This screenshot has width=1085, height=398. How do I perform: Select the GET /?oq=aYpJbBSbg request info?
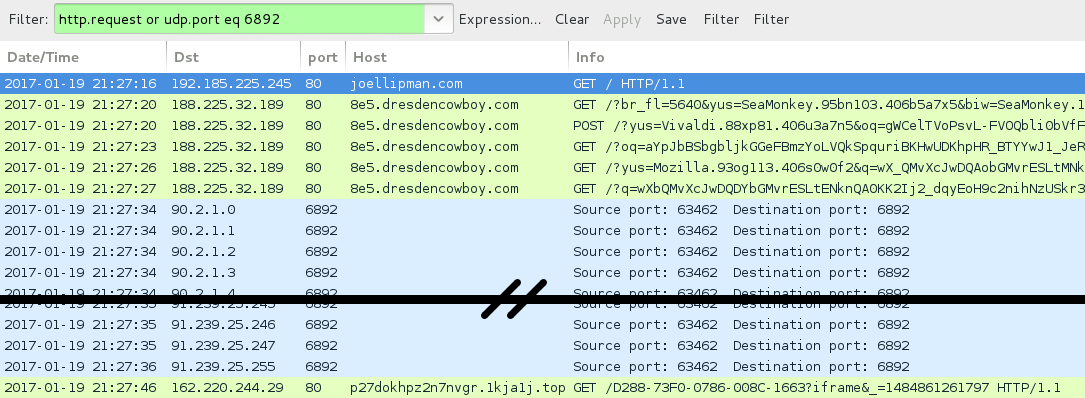[x=828, y=147]
